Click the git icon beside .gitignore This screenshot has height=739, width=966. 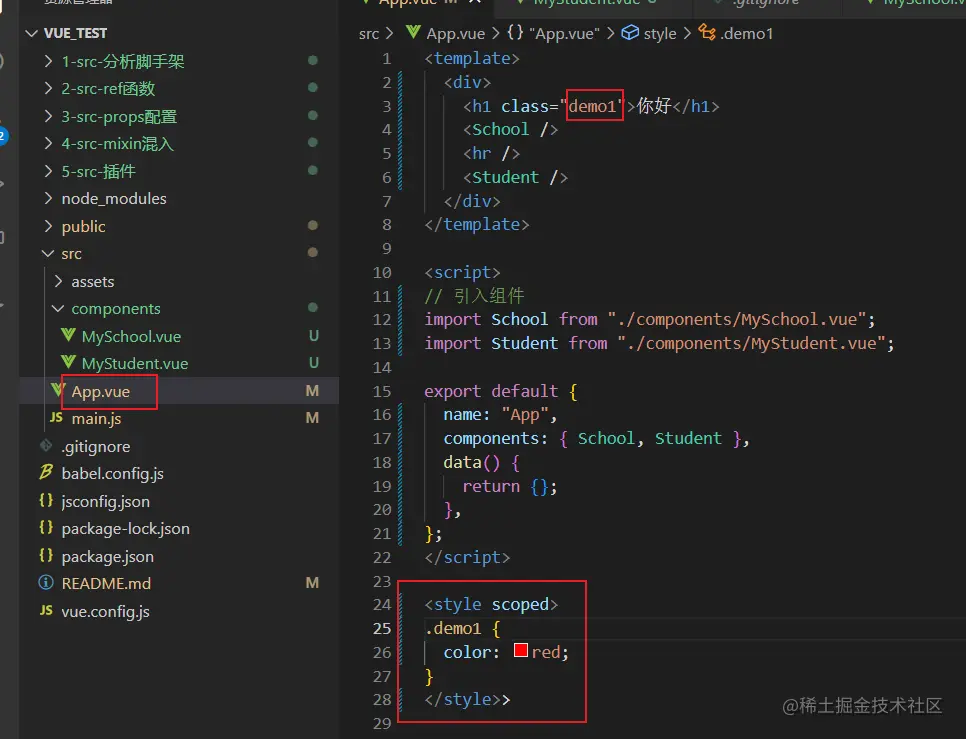pos(46,445)
